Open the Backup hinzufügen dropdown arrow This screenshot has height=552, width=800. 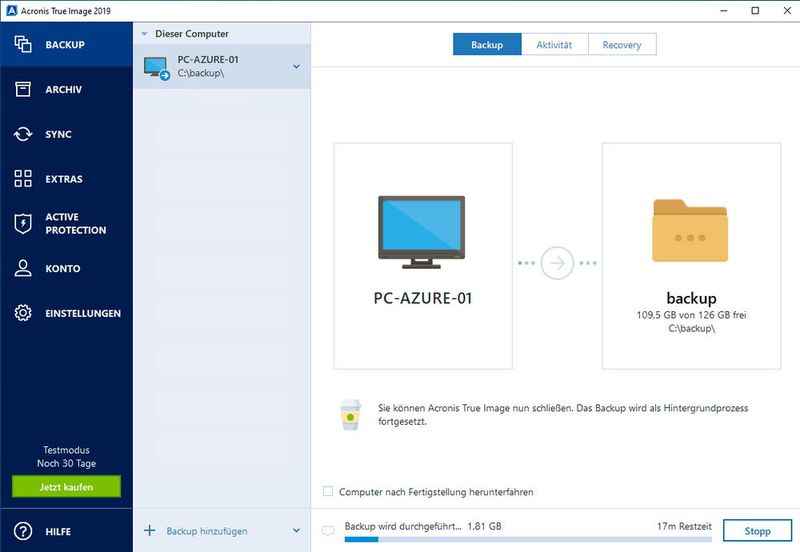coord(296,531)
